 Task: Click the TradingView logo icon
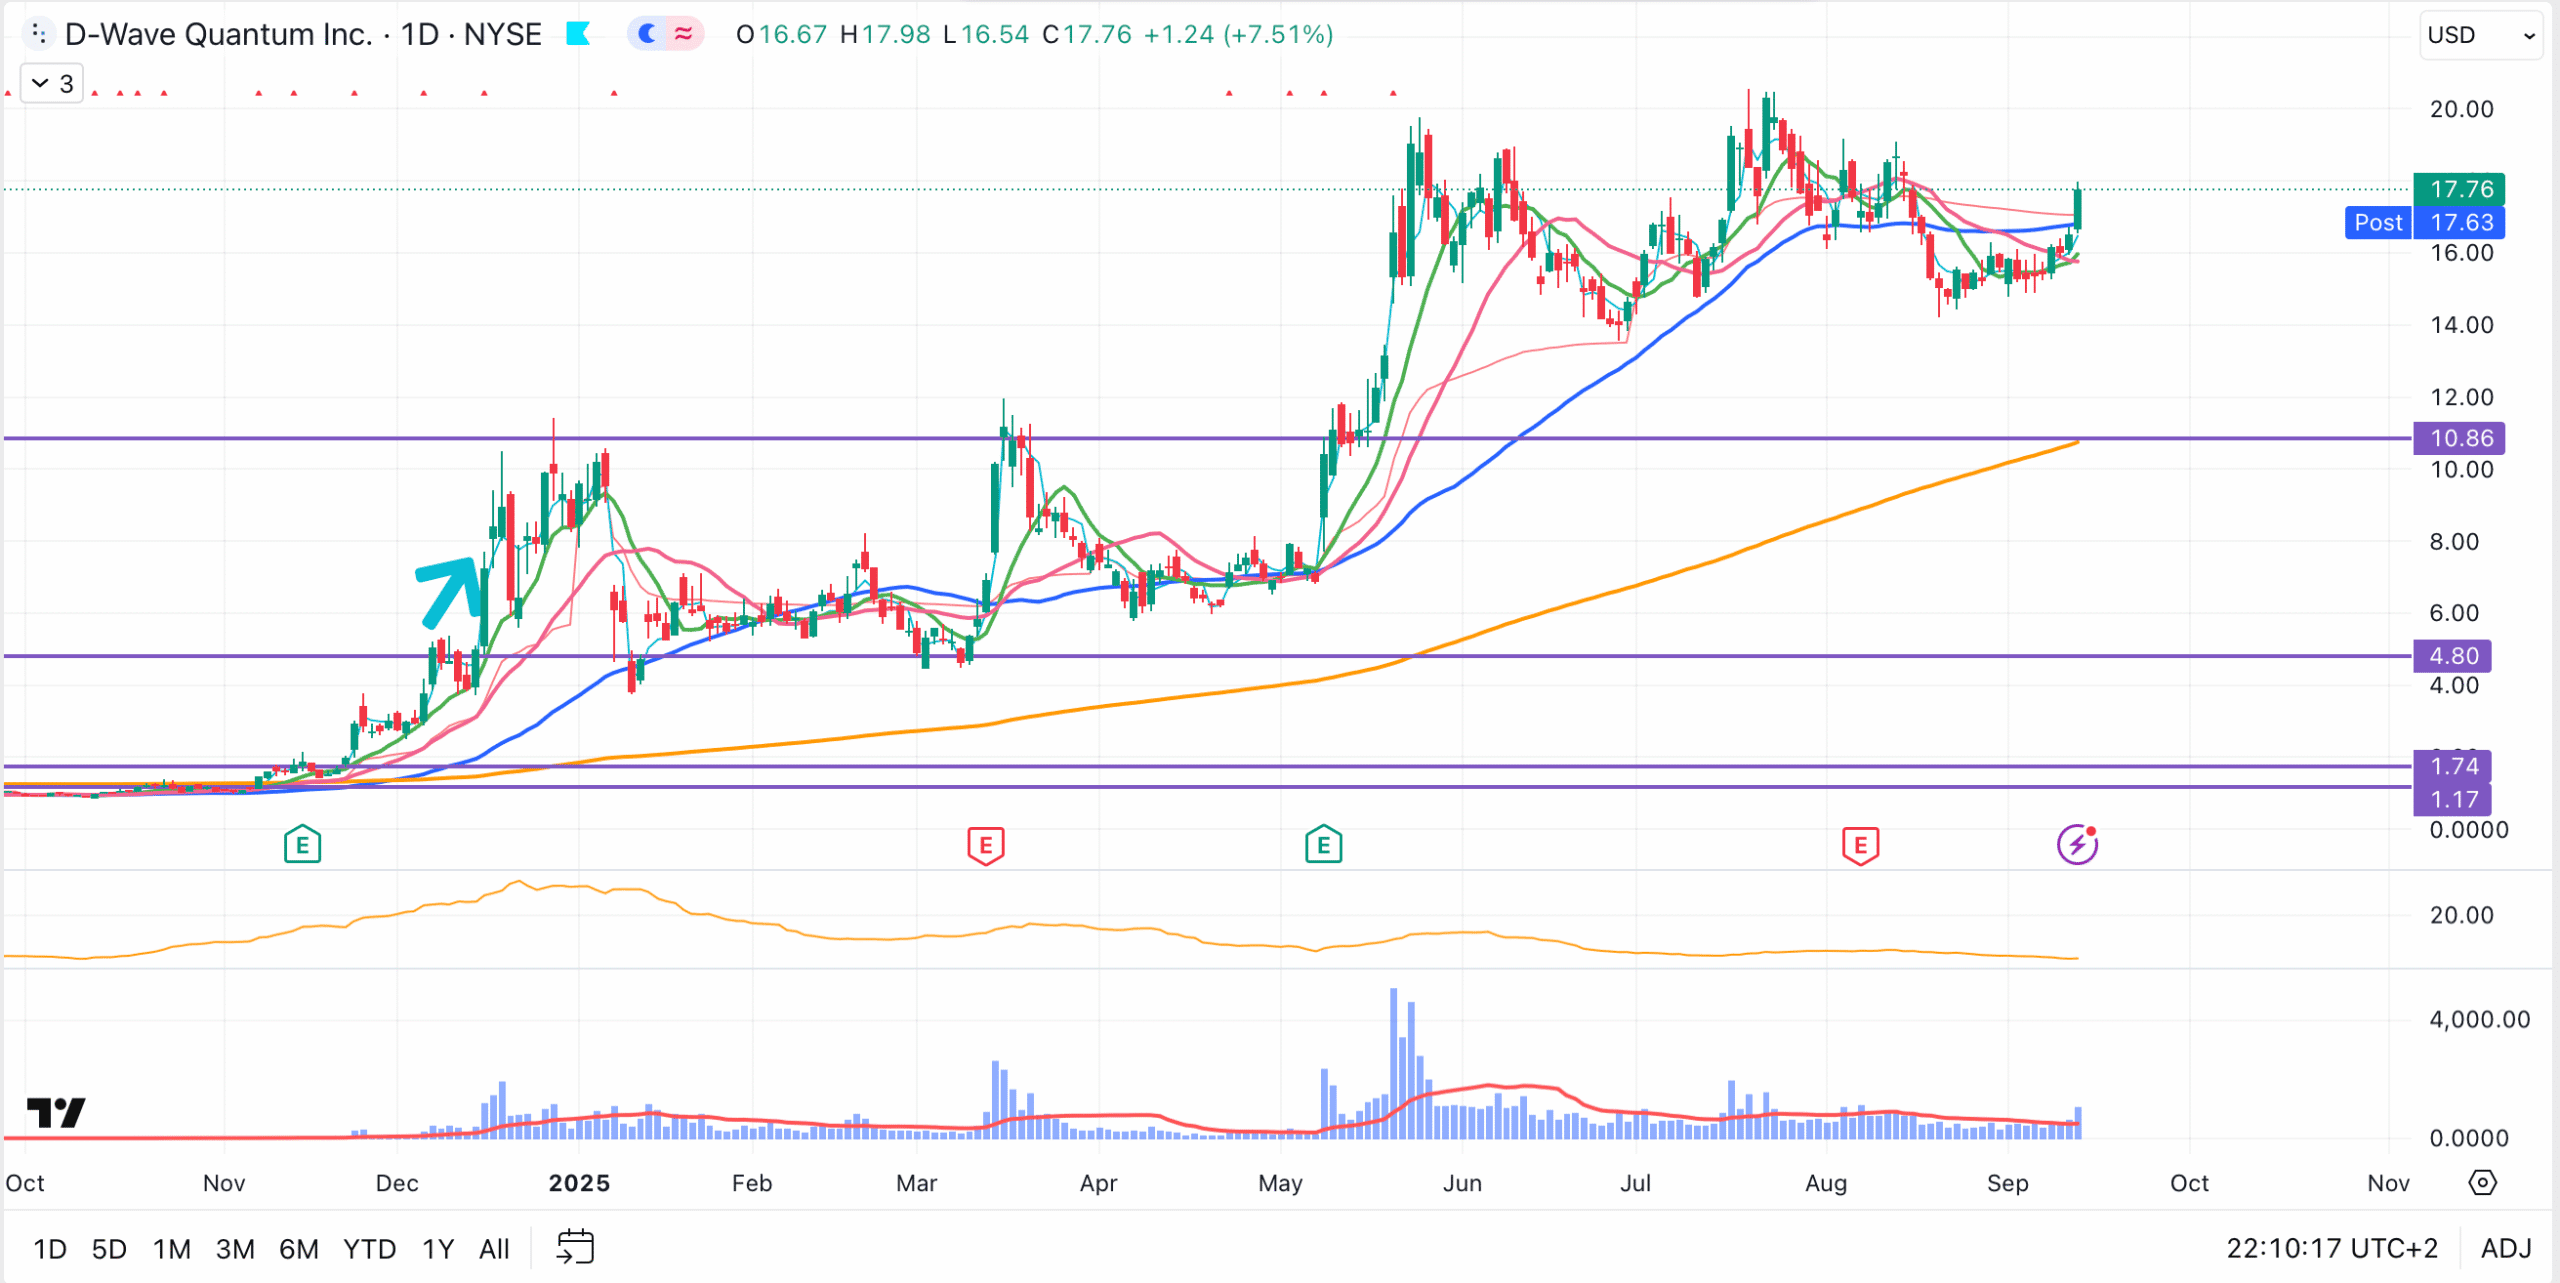point(56,1112)
